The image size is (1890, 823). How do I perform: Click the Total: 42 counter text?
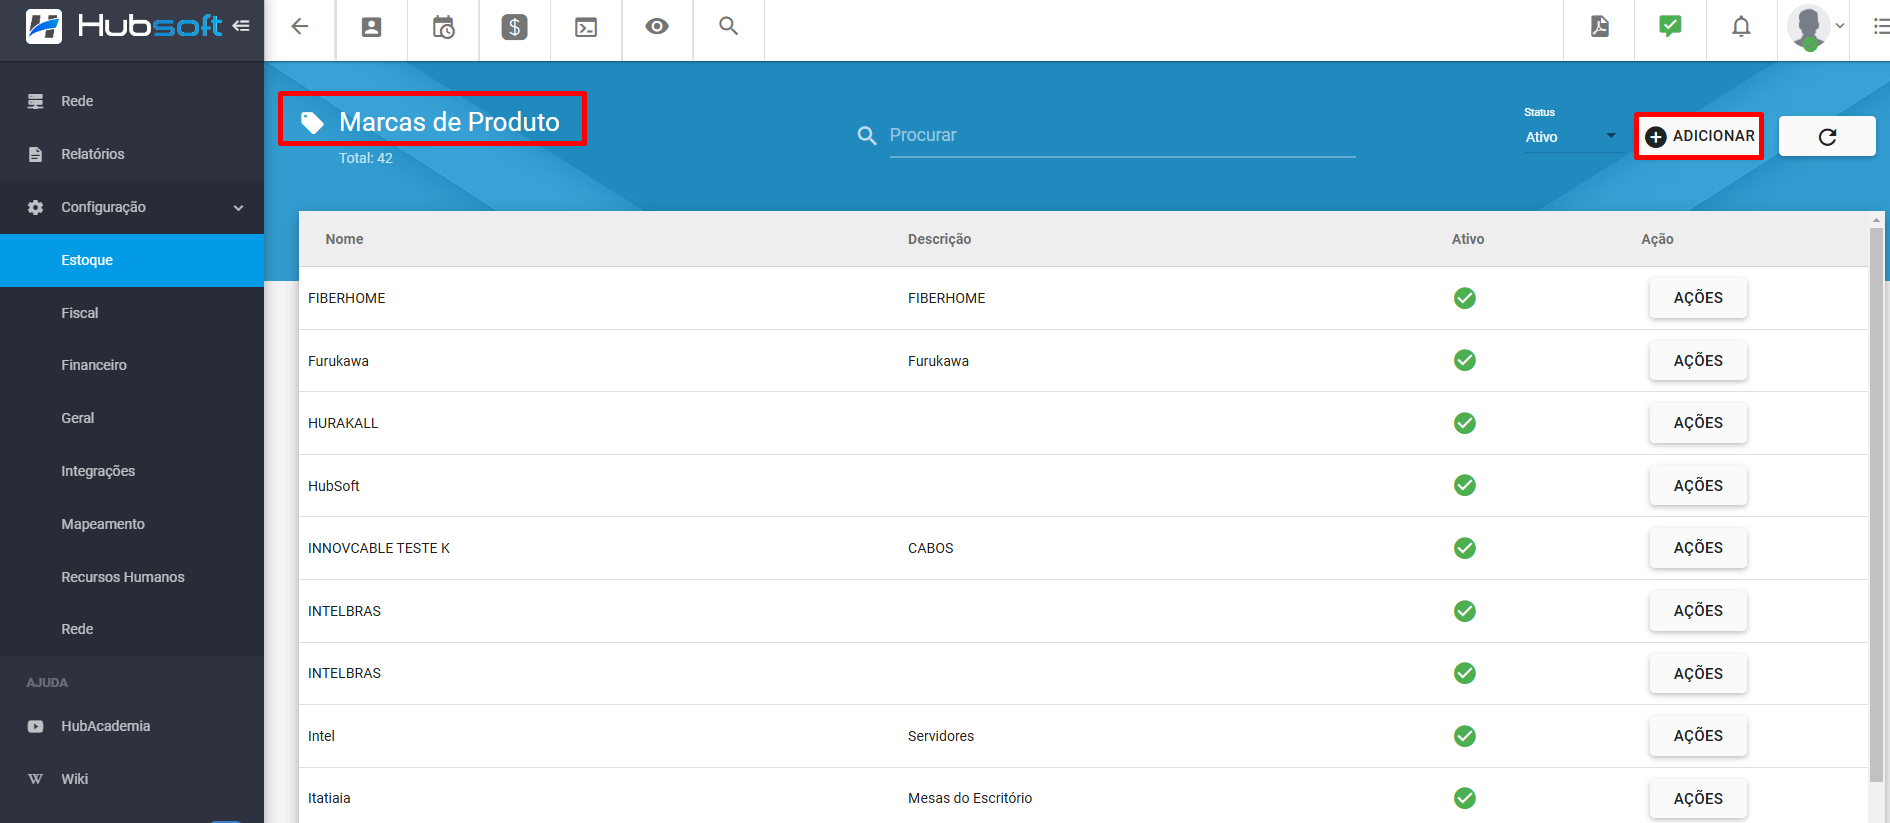365,158
